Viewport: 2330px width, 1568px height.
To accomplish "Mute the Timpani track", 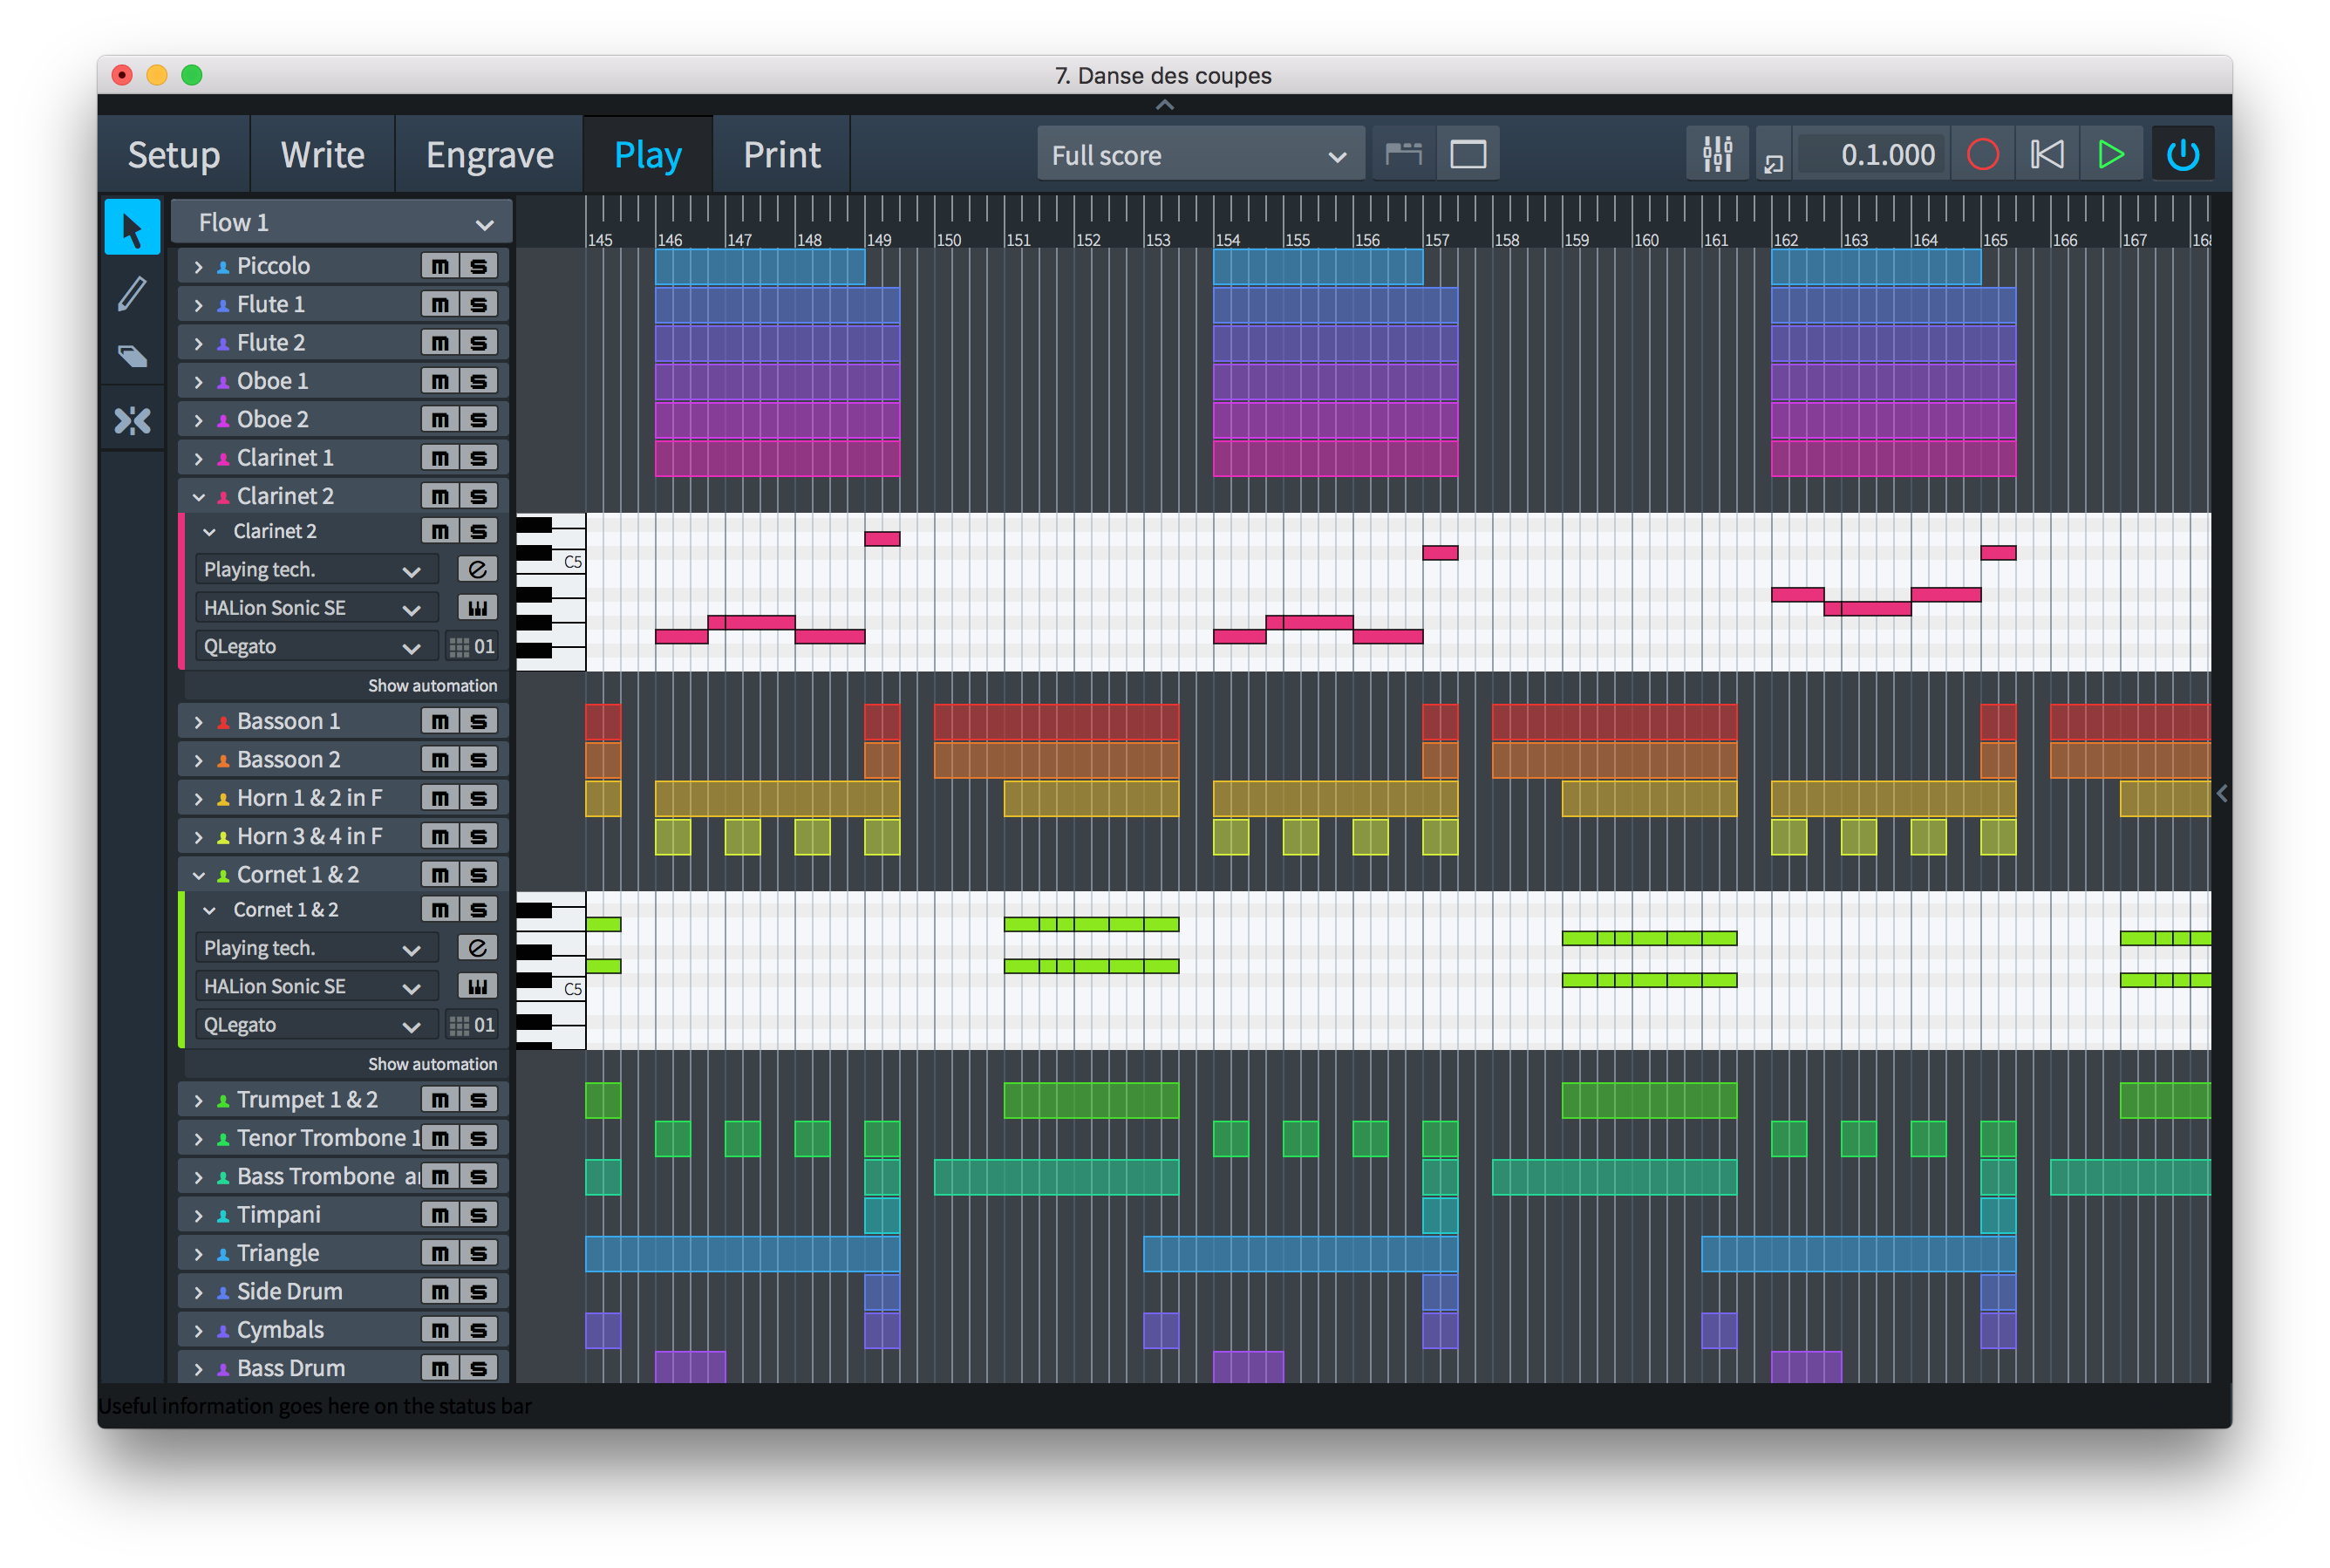I will pos(440,1215).
